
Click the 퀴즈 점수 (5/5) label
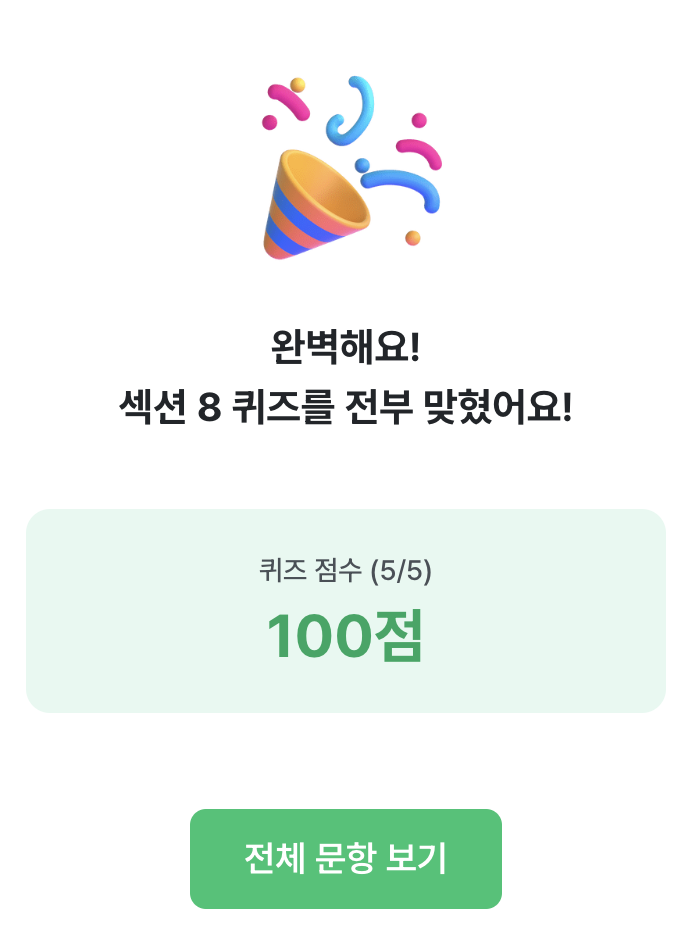tap(345, 571)
